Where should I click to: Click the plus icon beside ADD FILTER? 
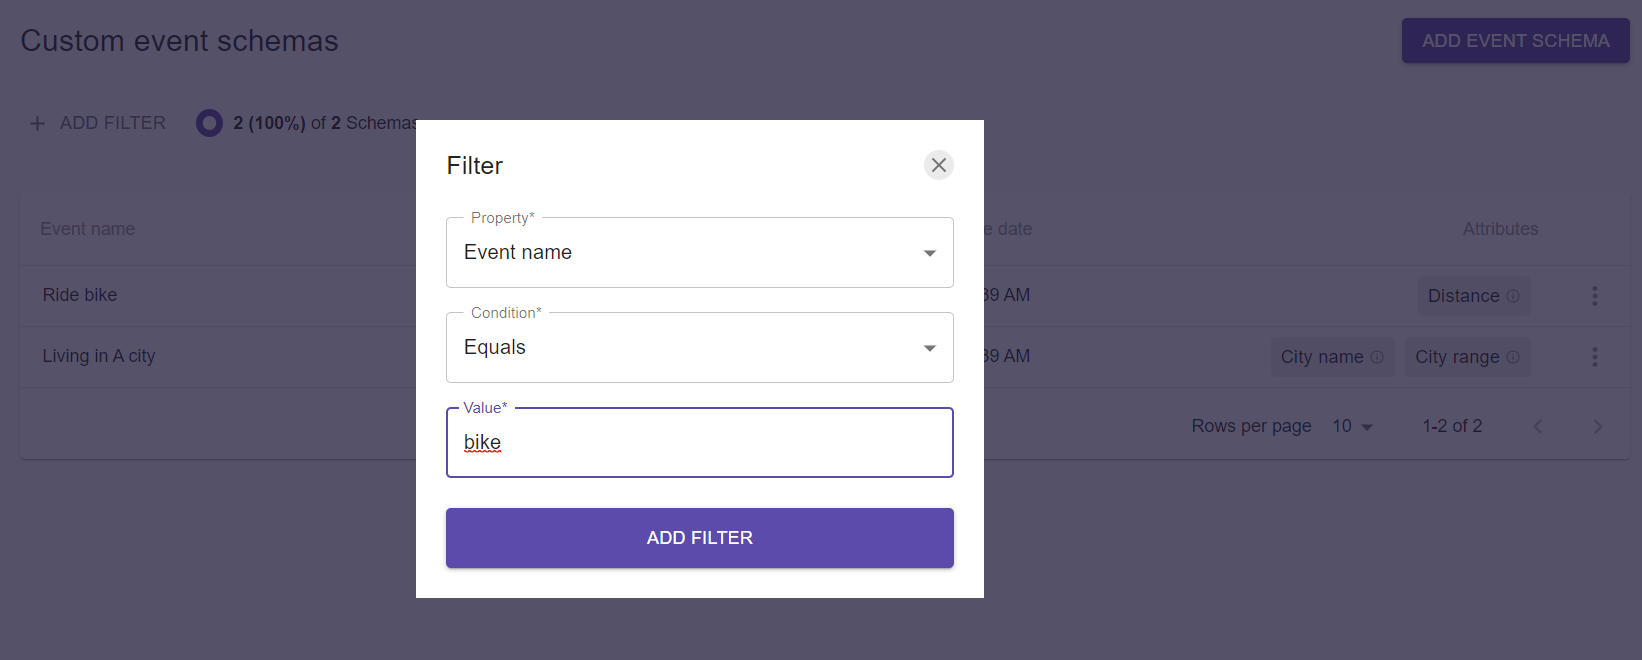37,123
